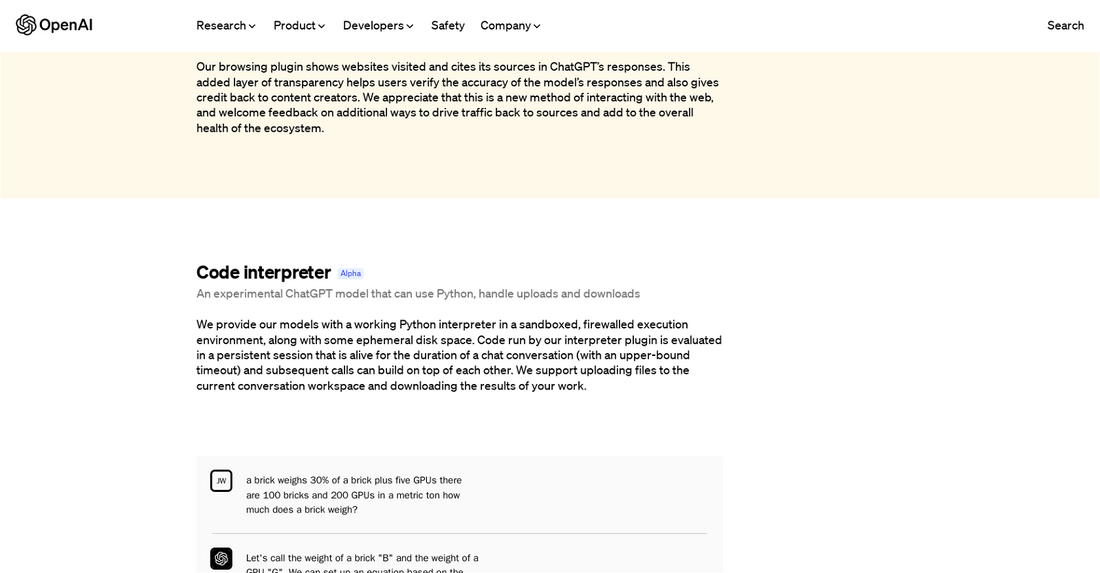
Task: Click the assistant's reply starting "Let's call"
Action: pyautogui.click(x=362, y=558)
